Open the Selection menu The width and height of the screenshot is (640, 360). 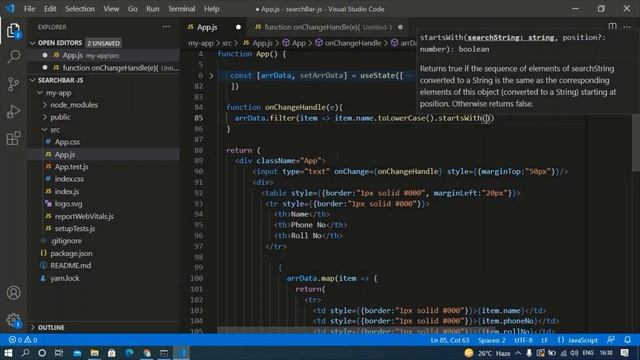pos(80,9)
